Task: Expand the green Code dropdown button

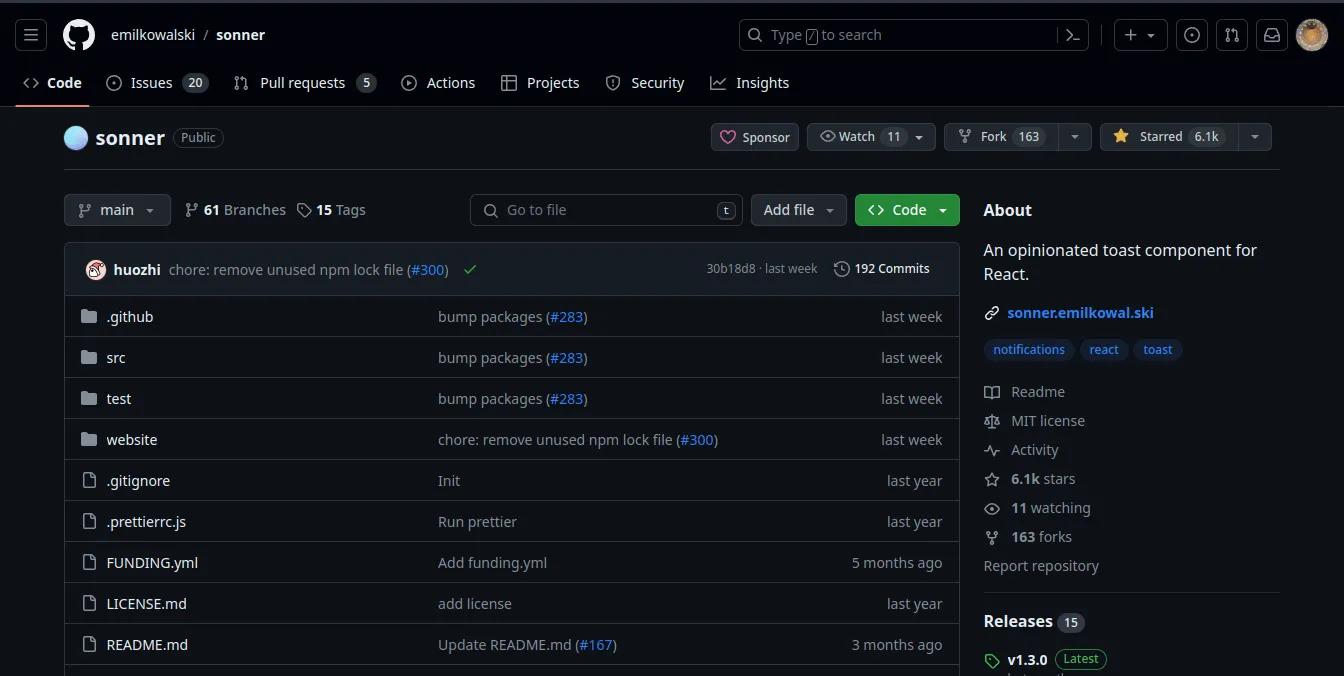Action: click(907, 210)
